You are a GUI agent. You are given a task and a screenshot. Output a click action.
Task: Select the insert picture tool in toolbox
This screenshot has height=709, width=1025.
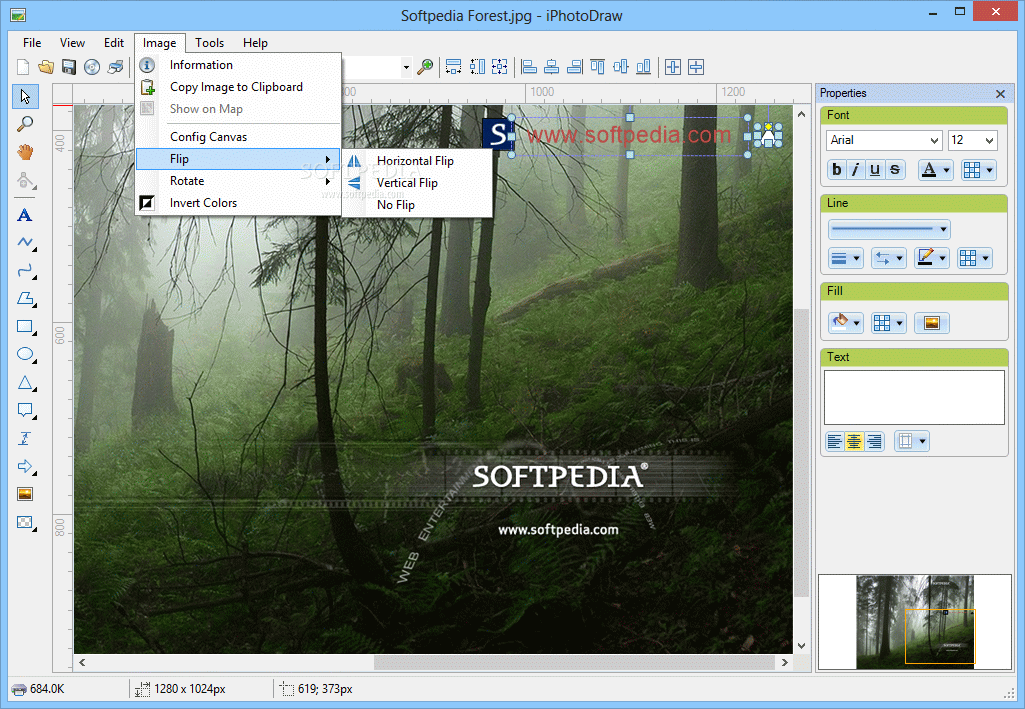tap(25, 494)
